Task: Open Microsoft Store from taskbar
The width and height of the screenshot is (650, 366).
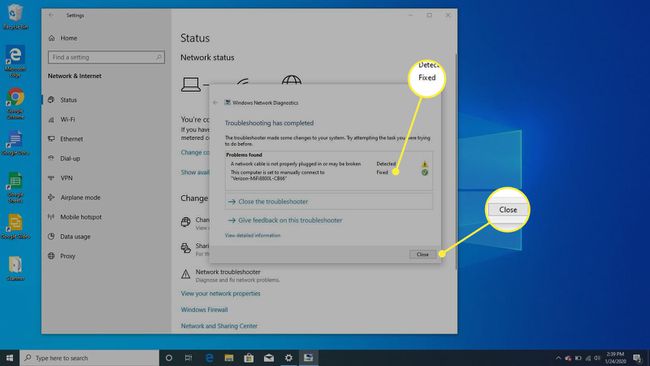Action: point(249,358)
